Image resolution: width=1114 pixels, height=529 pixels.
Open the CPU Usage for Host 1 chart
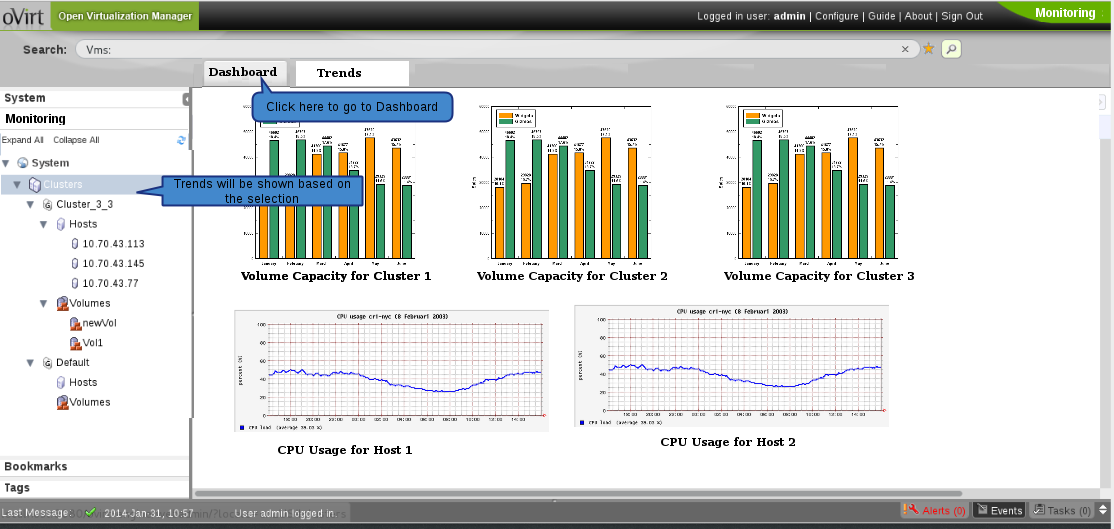(x=391, y=371)
